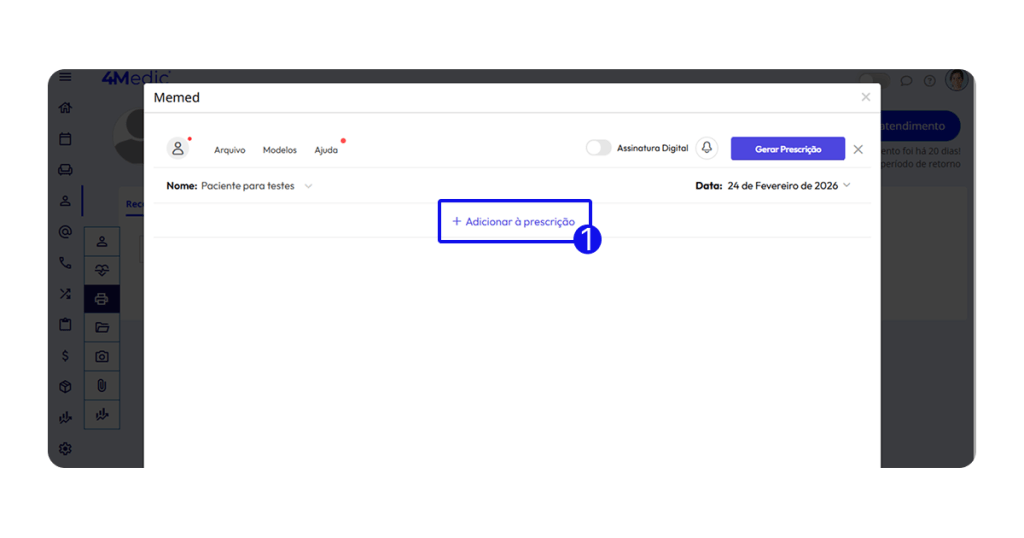The image size is (1024, 538).
Task: Open the folder icon in patient submenu
Action: (x=102, y=327)
